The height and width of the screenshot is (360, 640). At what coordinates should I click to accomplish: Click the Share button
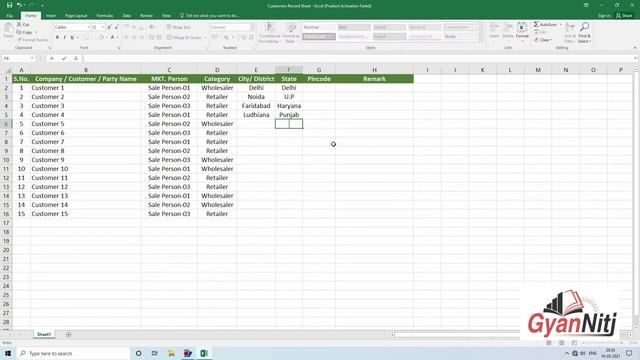point(624,16)
